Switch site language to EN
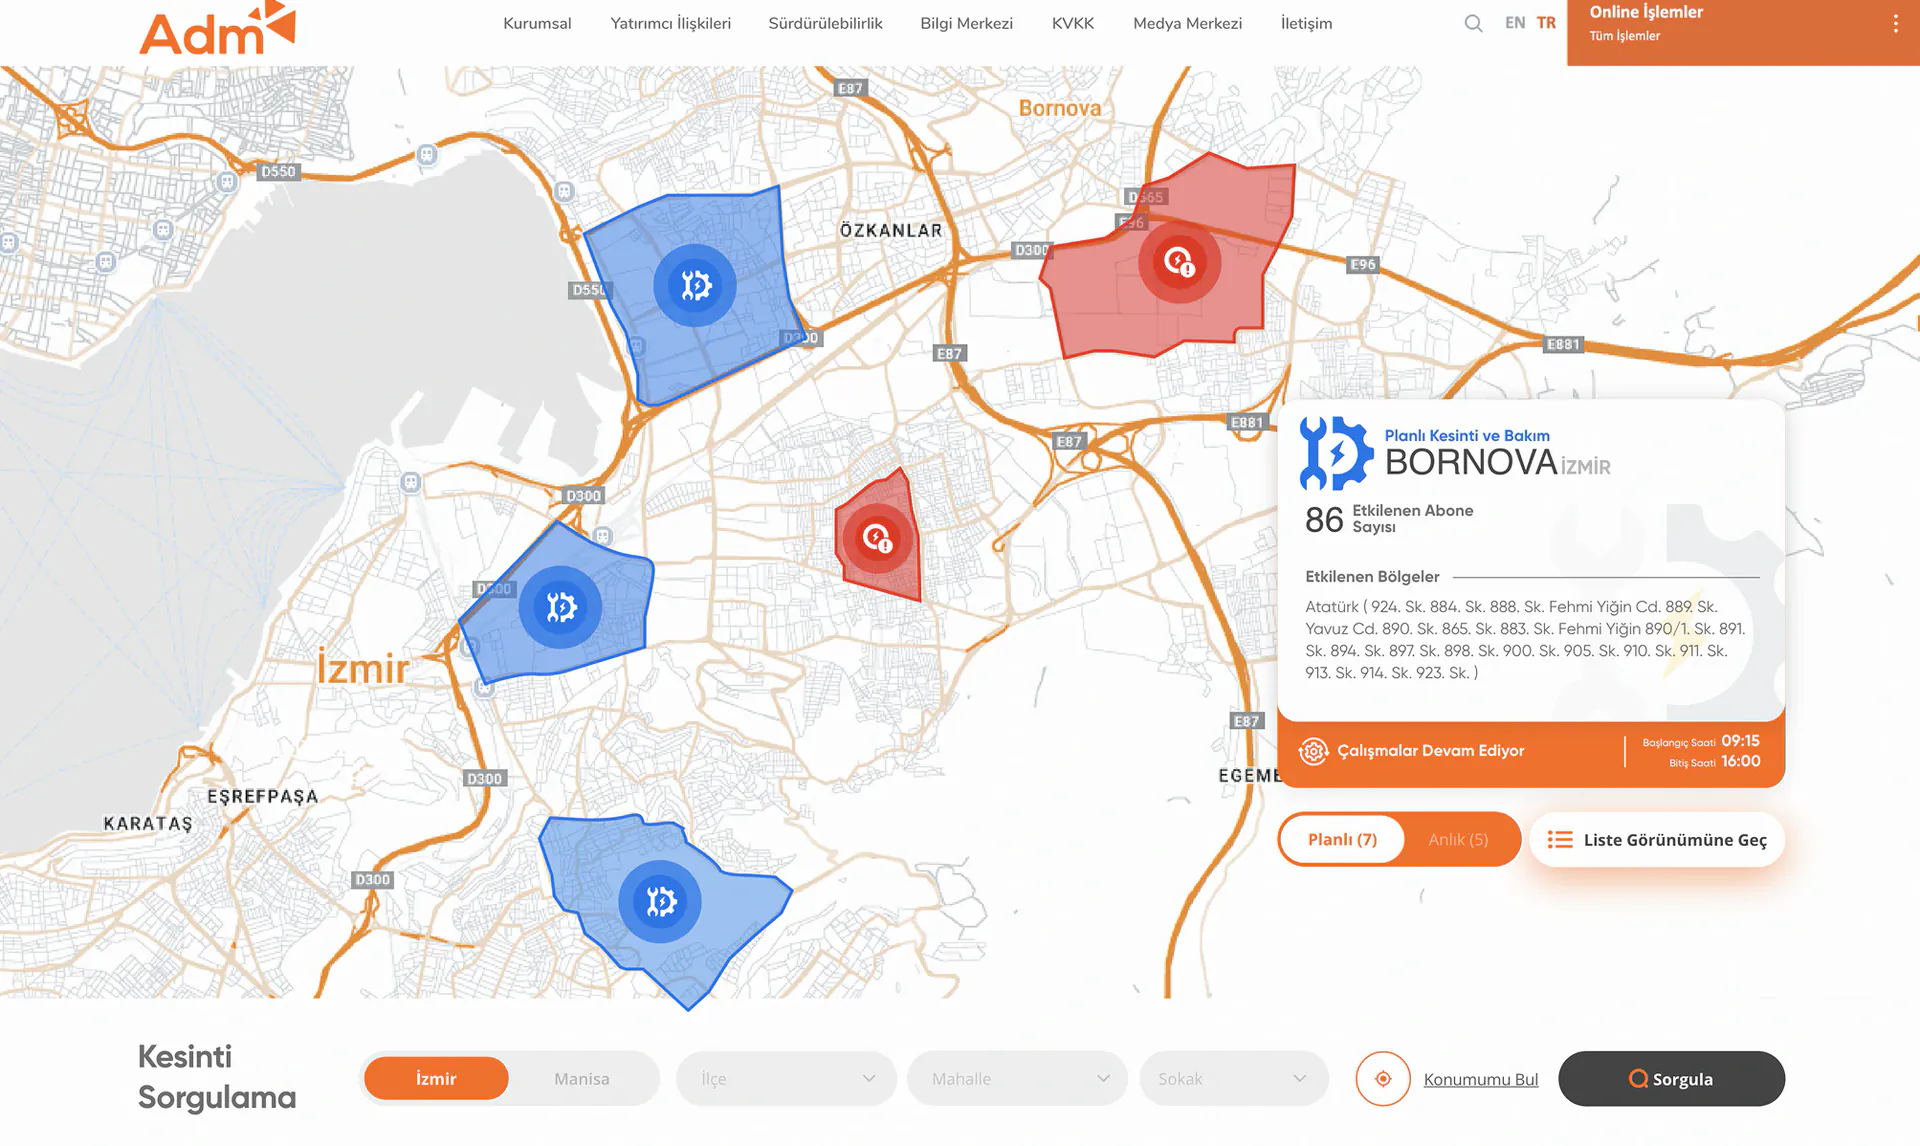Viewport: 1920px width, 1146px height. (x=1515, y=23)
